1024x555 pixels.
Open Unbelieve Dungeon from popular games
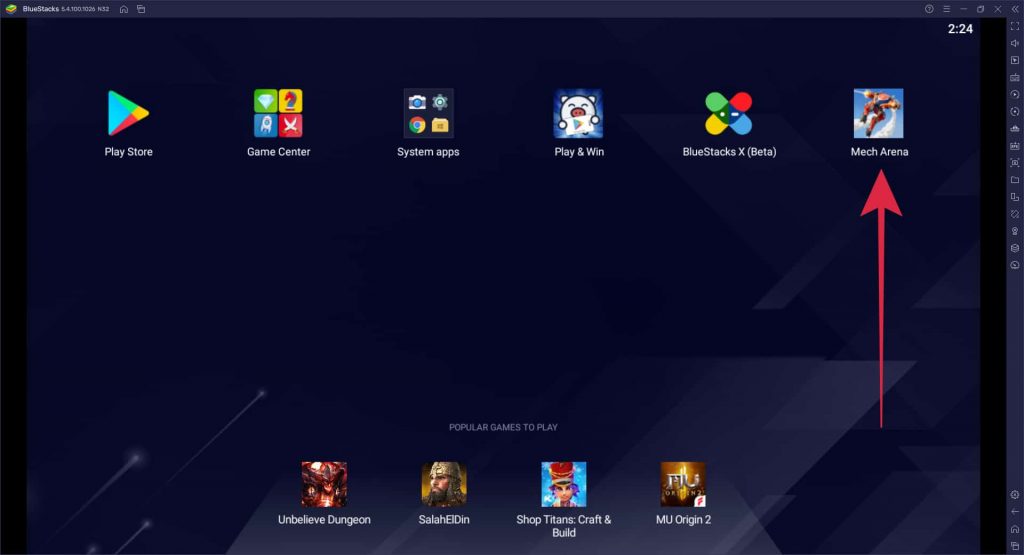click(324, 484)
